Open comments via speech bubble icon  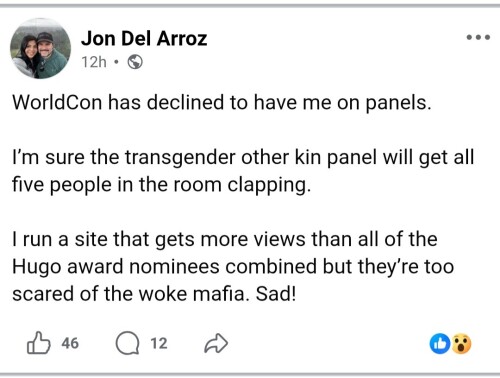127,343
